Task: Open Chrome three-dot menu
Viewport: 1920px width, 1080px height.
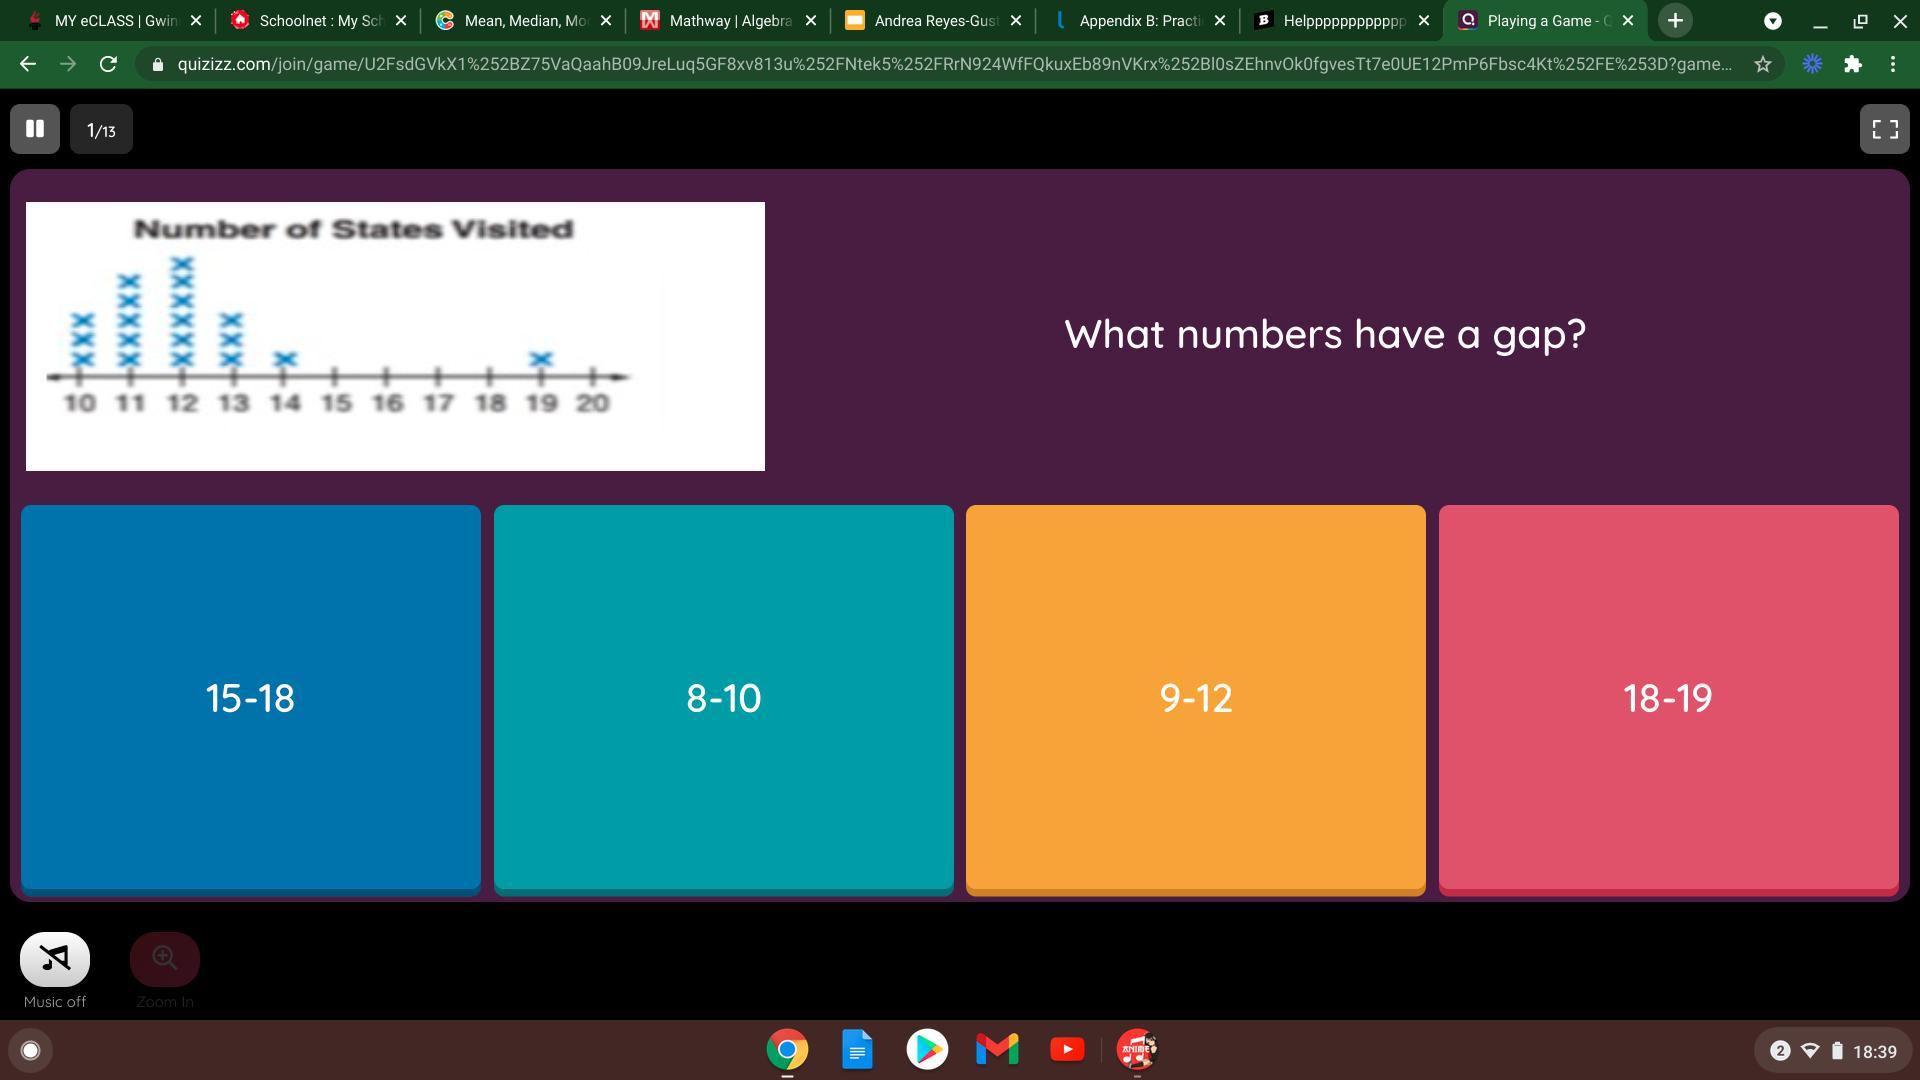Action: point(1893,64)
